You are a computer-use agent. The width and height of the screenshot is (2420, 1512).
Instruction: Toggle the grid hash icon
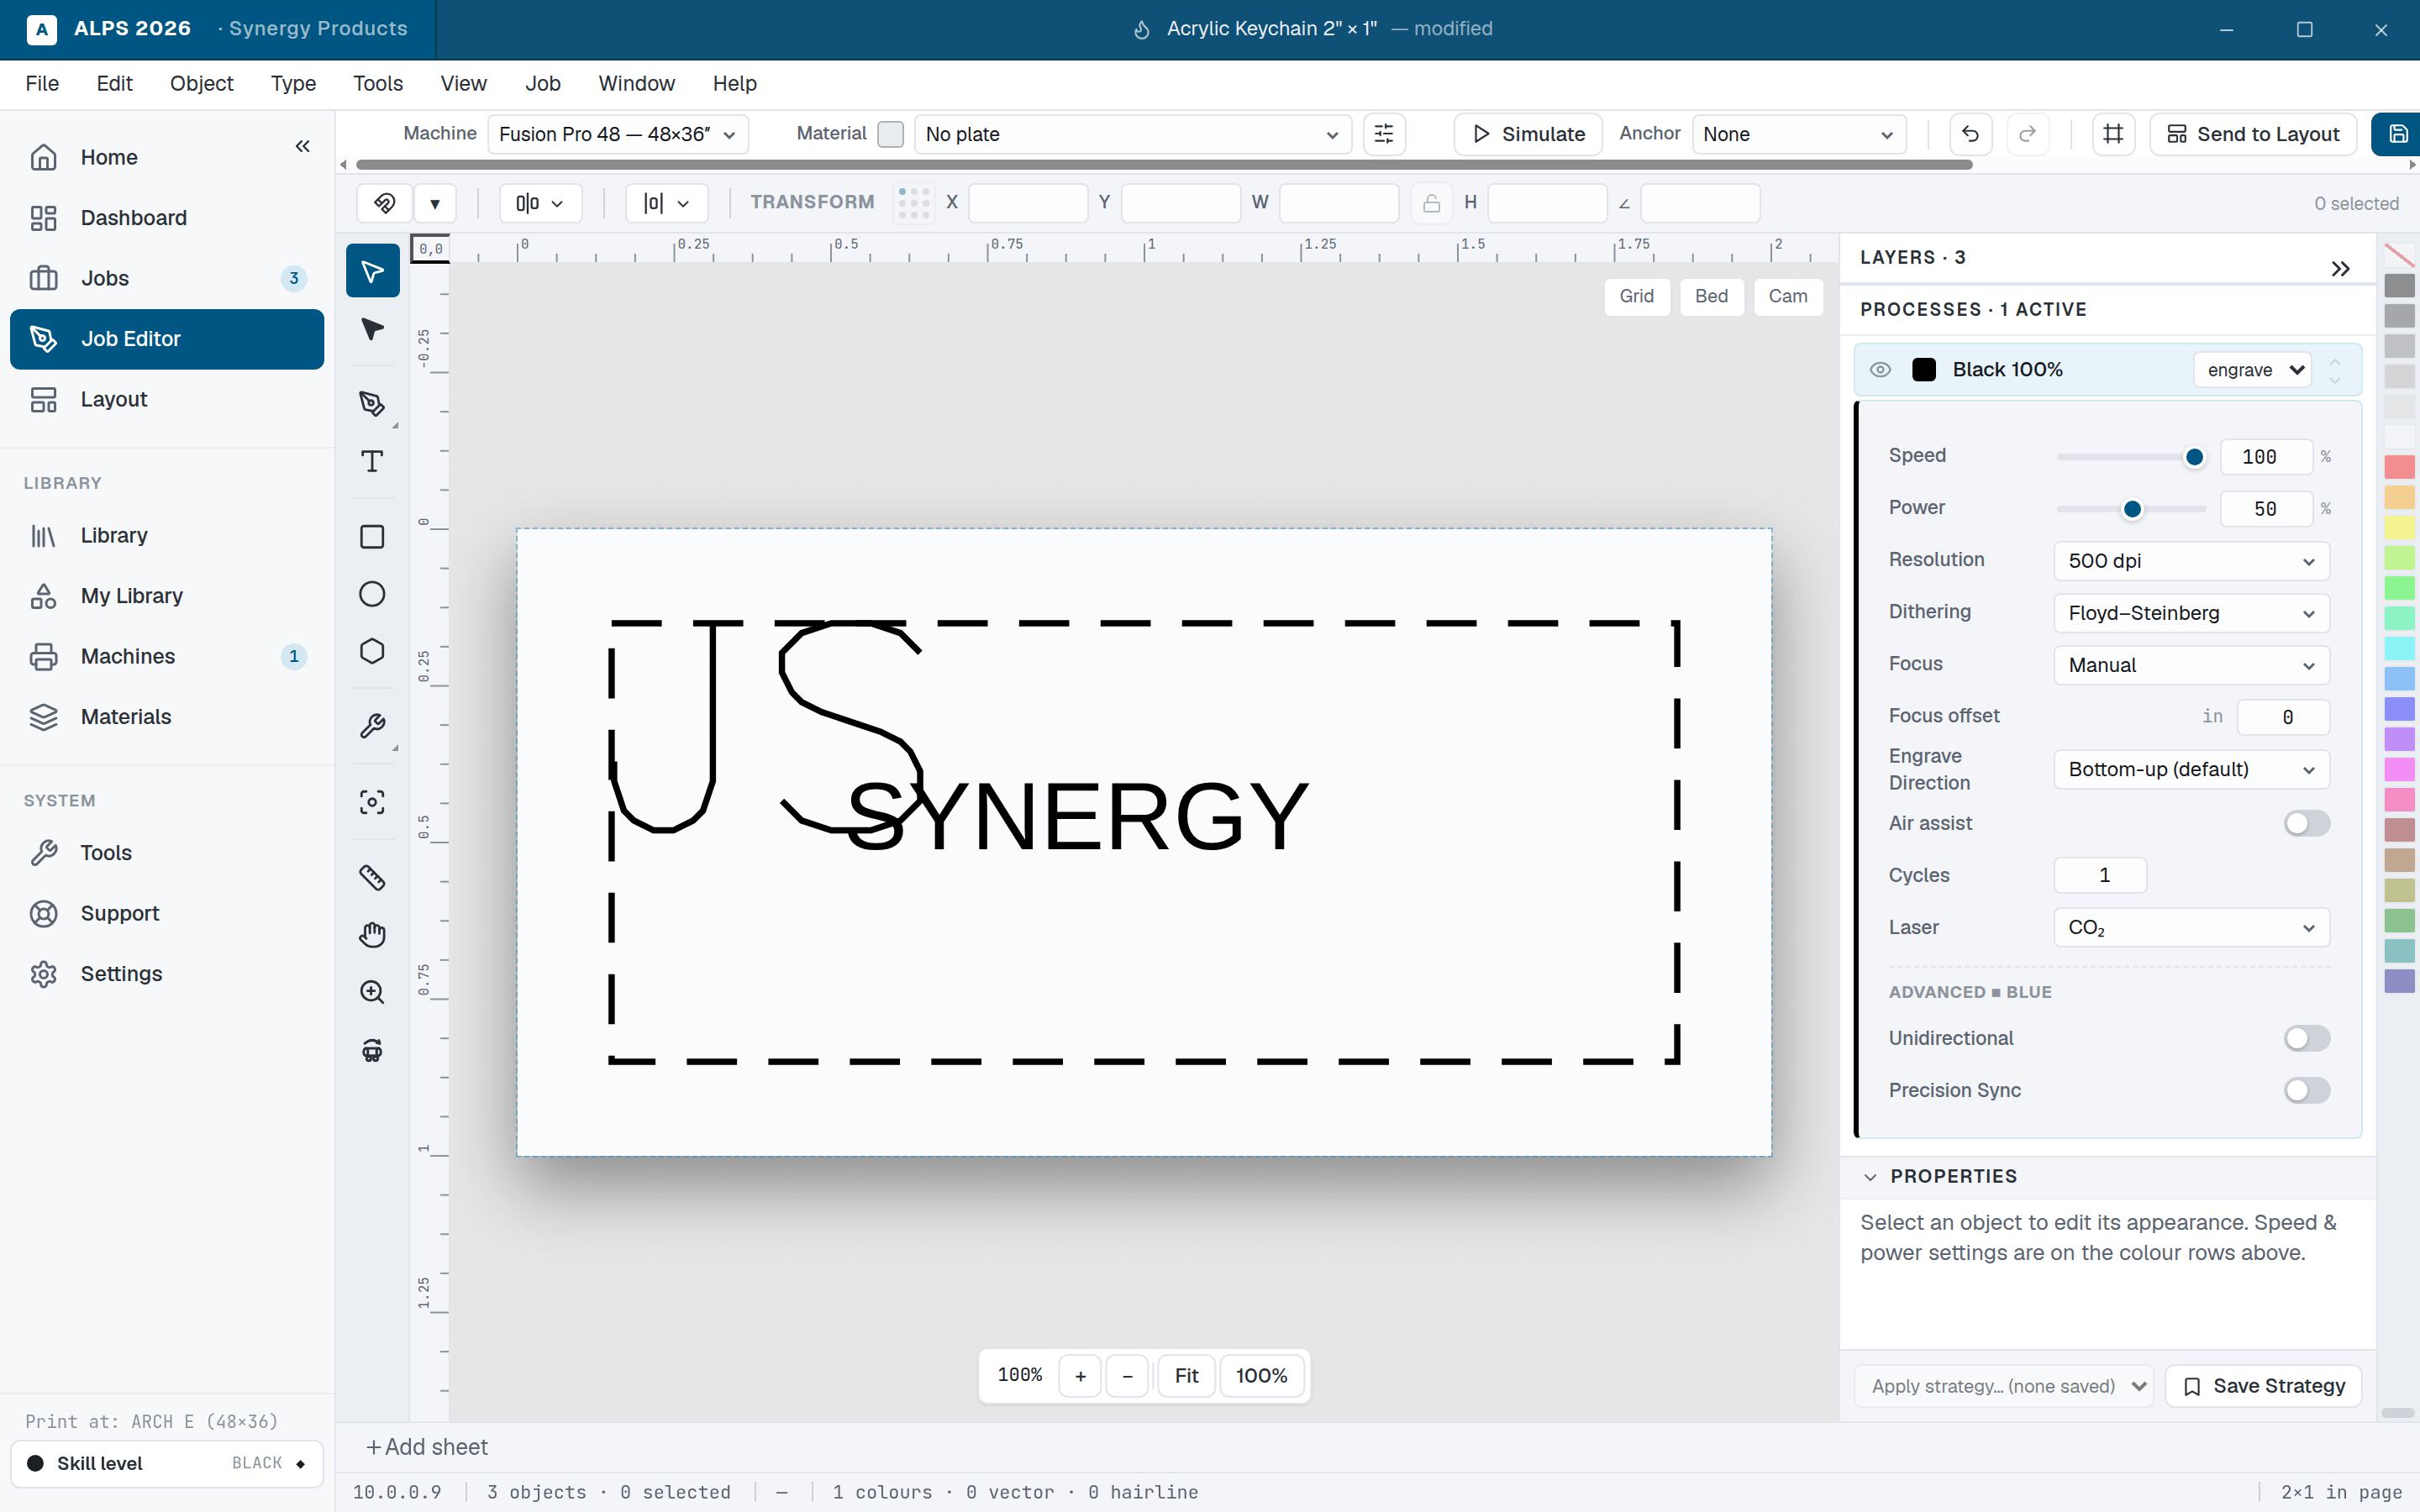2113,134
